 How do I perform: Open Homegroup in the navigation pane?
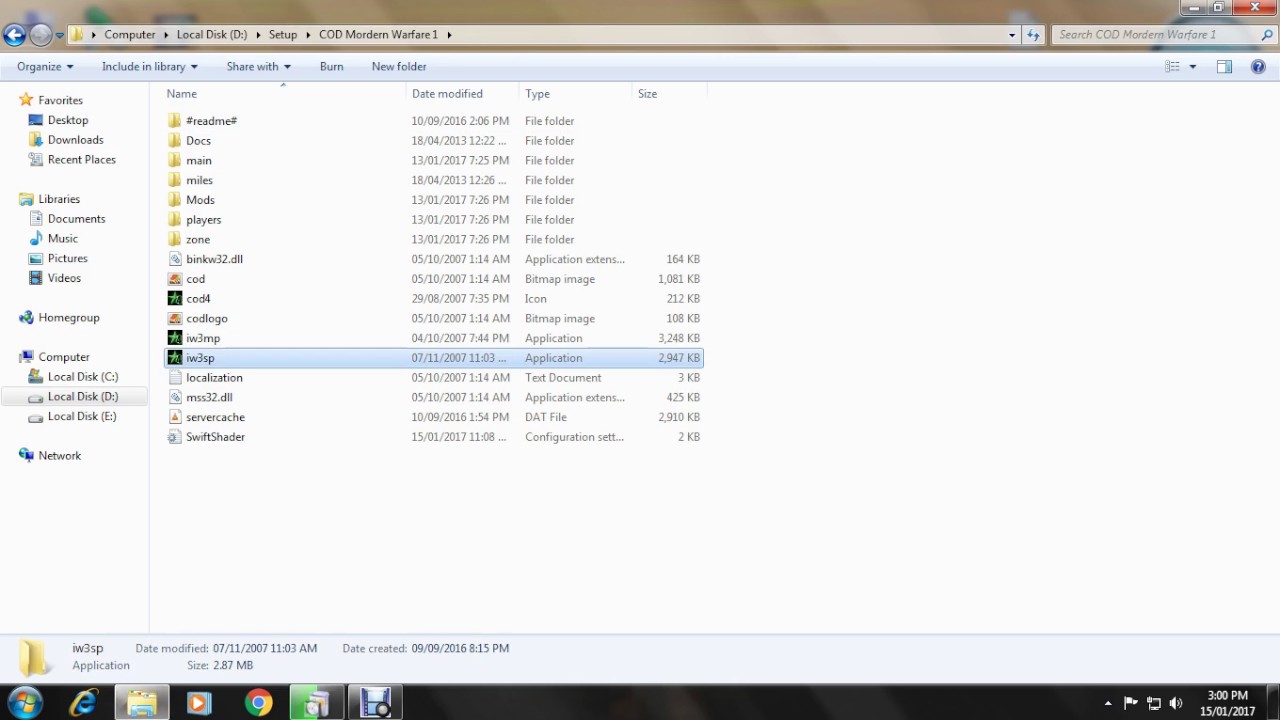(x=68, y=318)
